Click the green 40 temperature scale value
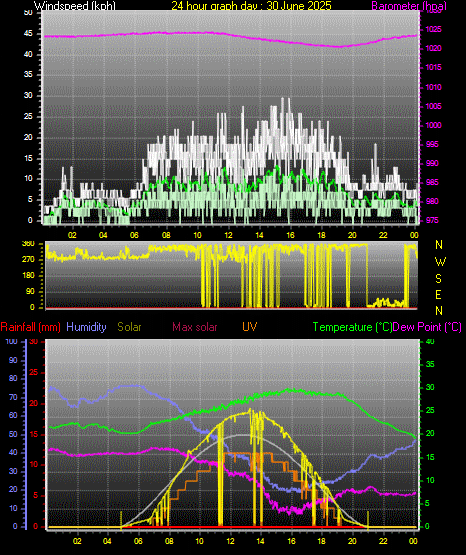Image resolution: width=466 pixels, height=555 pixels. click(x=430, y=342)
